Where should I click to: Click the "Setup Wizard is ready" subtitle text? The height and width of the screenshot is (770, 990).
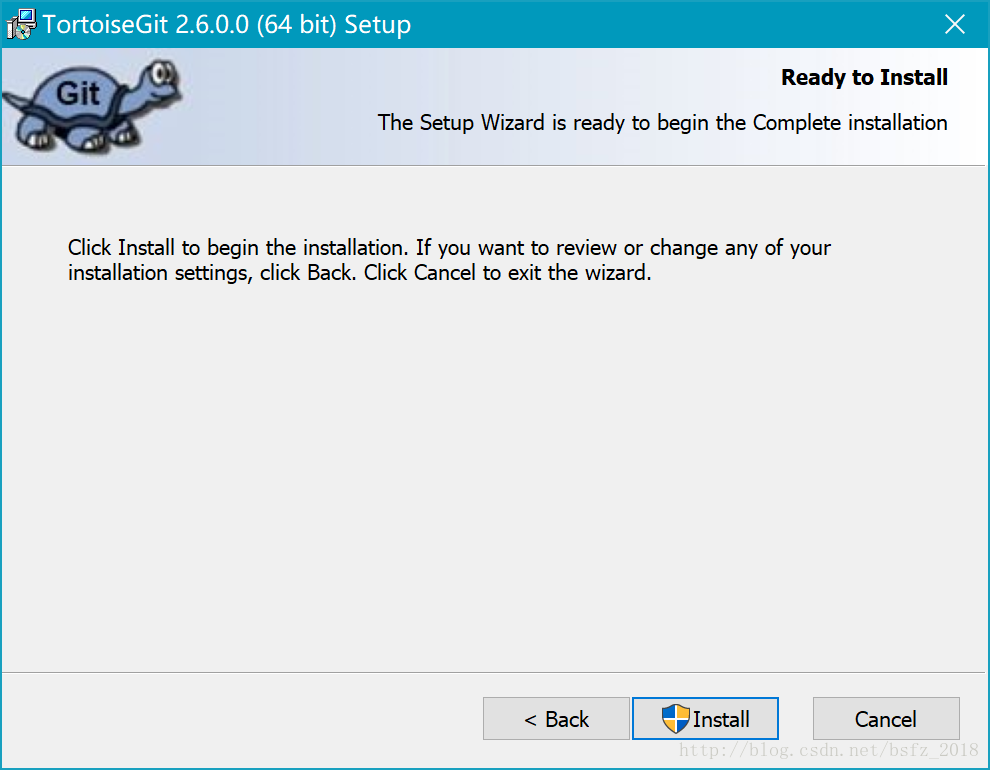(x=662, y=122)
